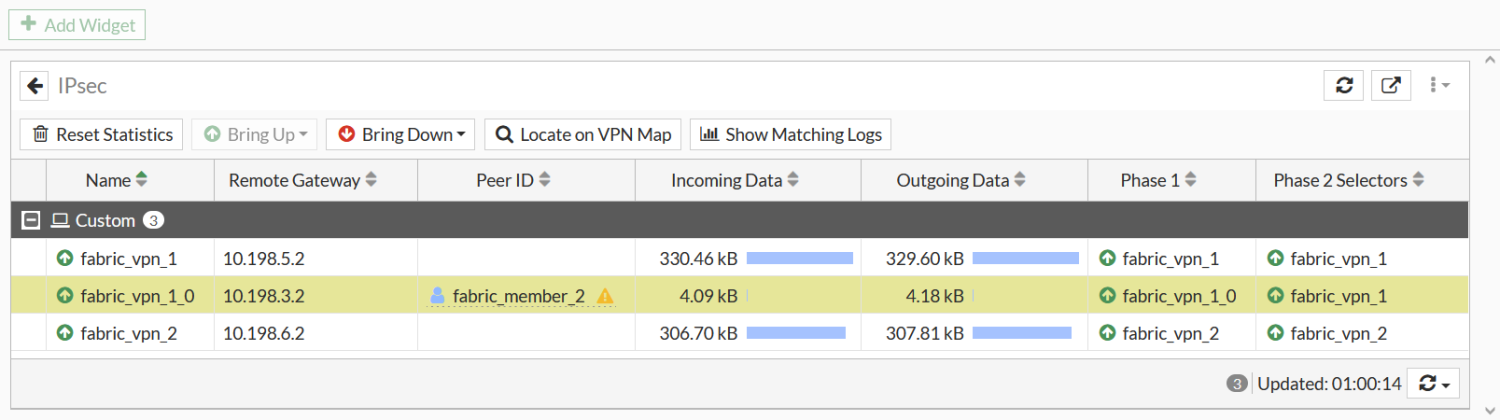This screenshot has width=1500, height=420.
Task: Click Locate on VPN Map
Action: point(583,134)
